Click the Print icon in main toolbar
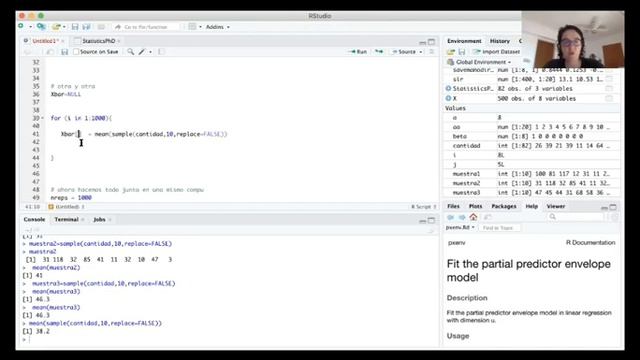The width and height of the screenshot is (640, 360). [101, 27]
